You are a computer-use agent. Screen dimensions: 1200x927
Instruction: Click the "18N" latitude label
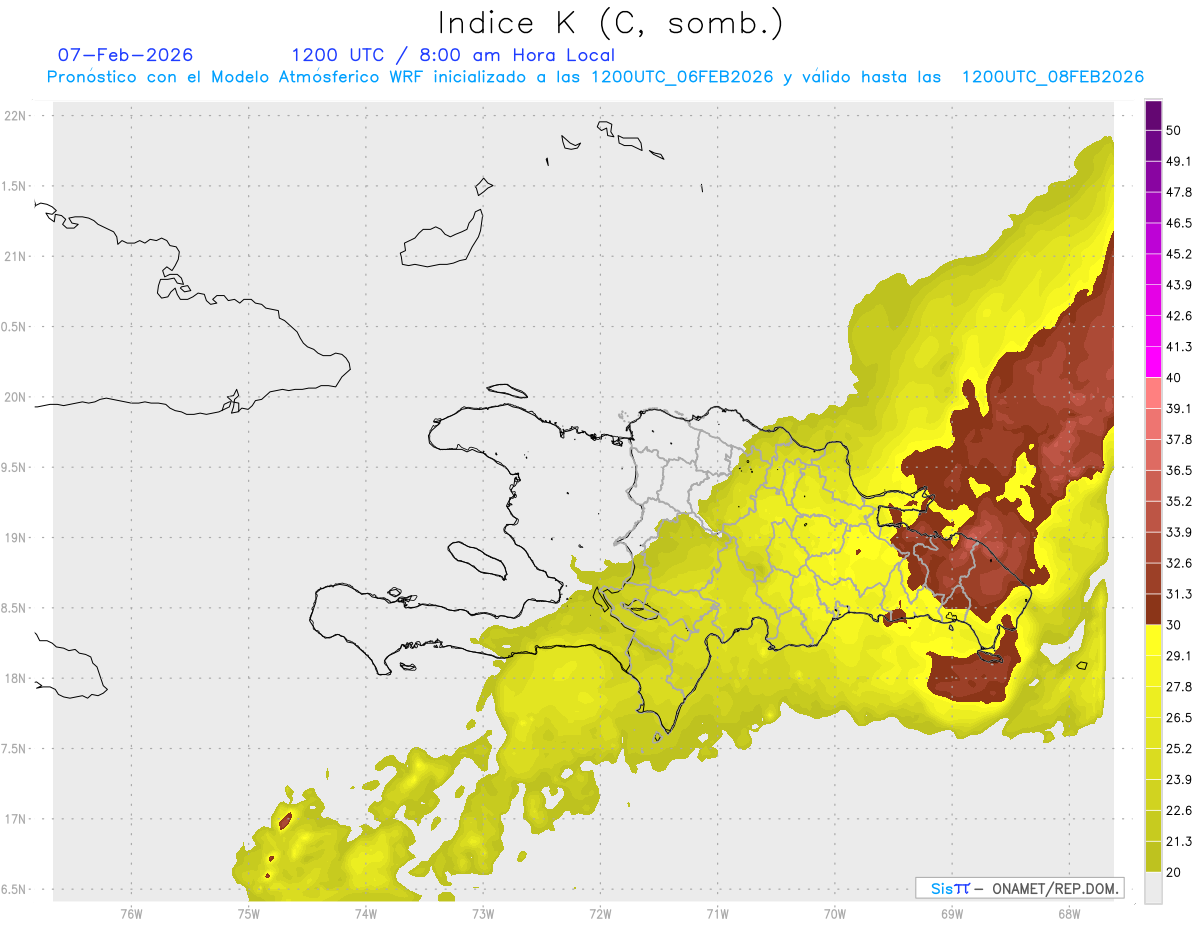click(x=16, y=679)
